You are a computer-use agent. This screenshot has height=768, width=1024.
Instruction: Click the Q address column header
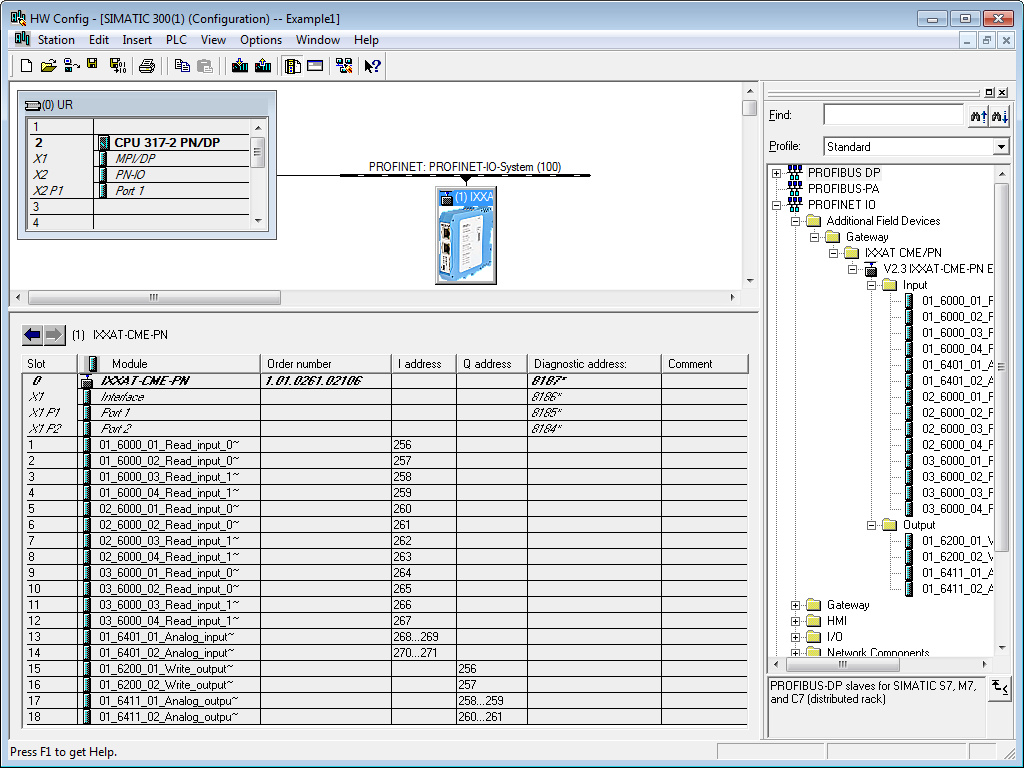coord(492,364)
